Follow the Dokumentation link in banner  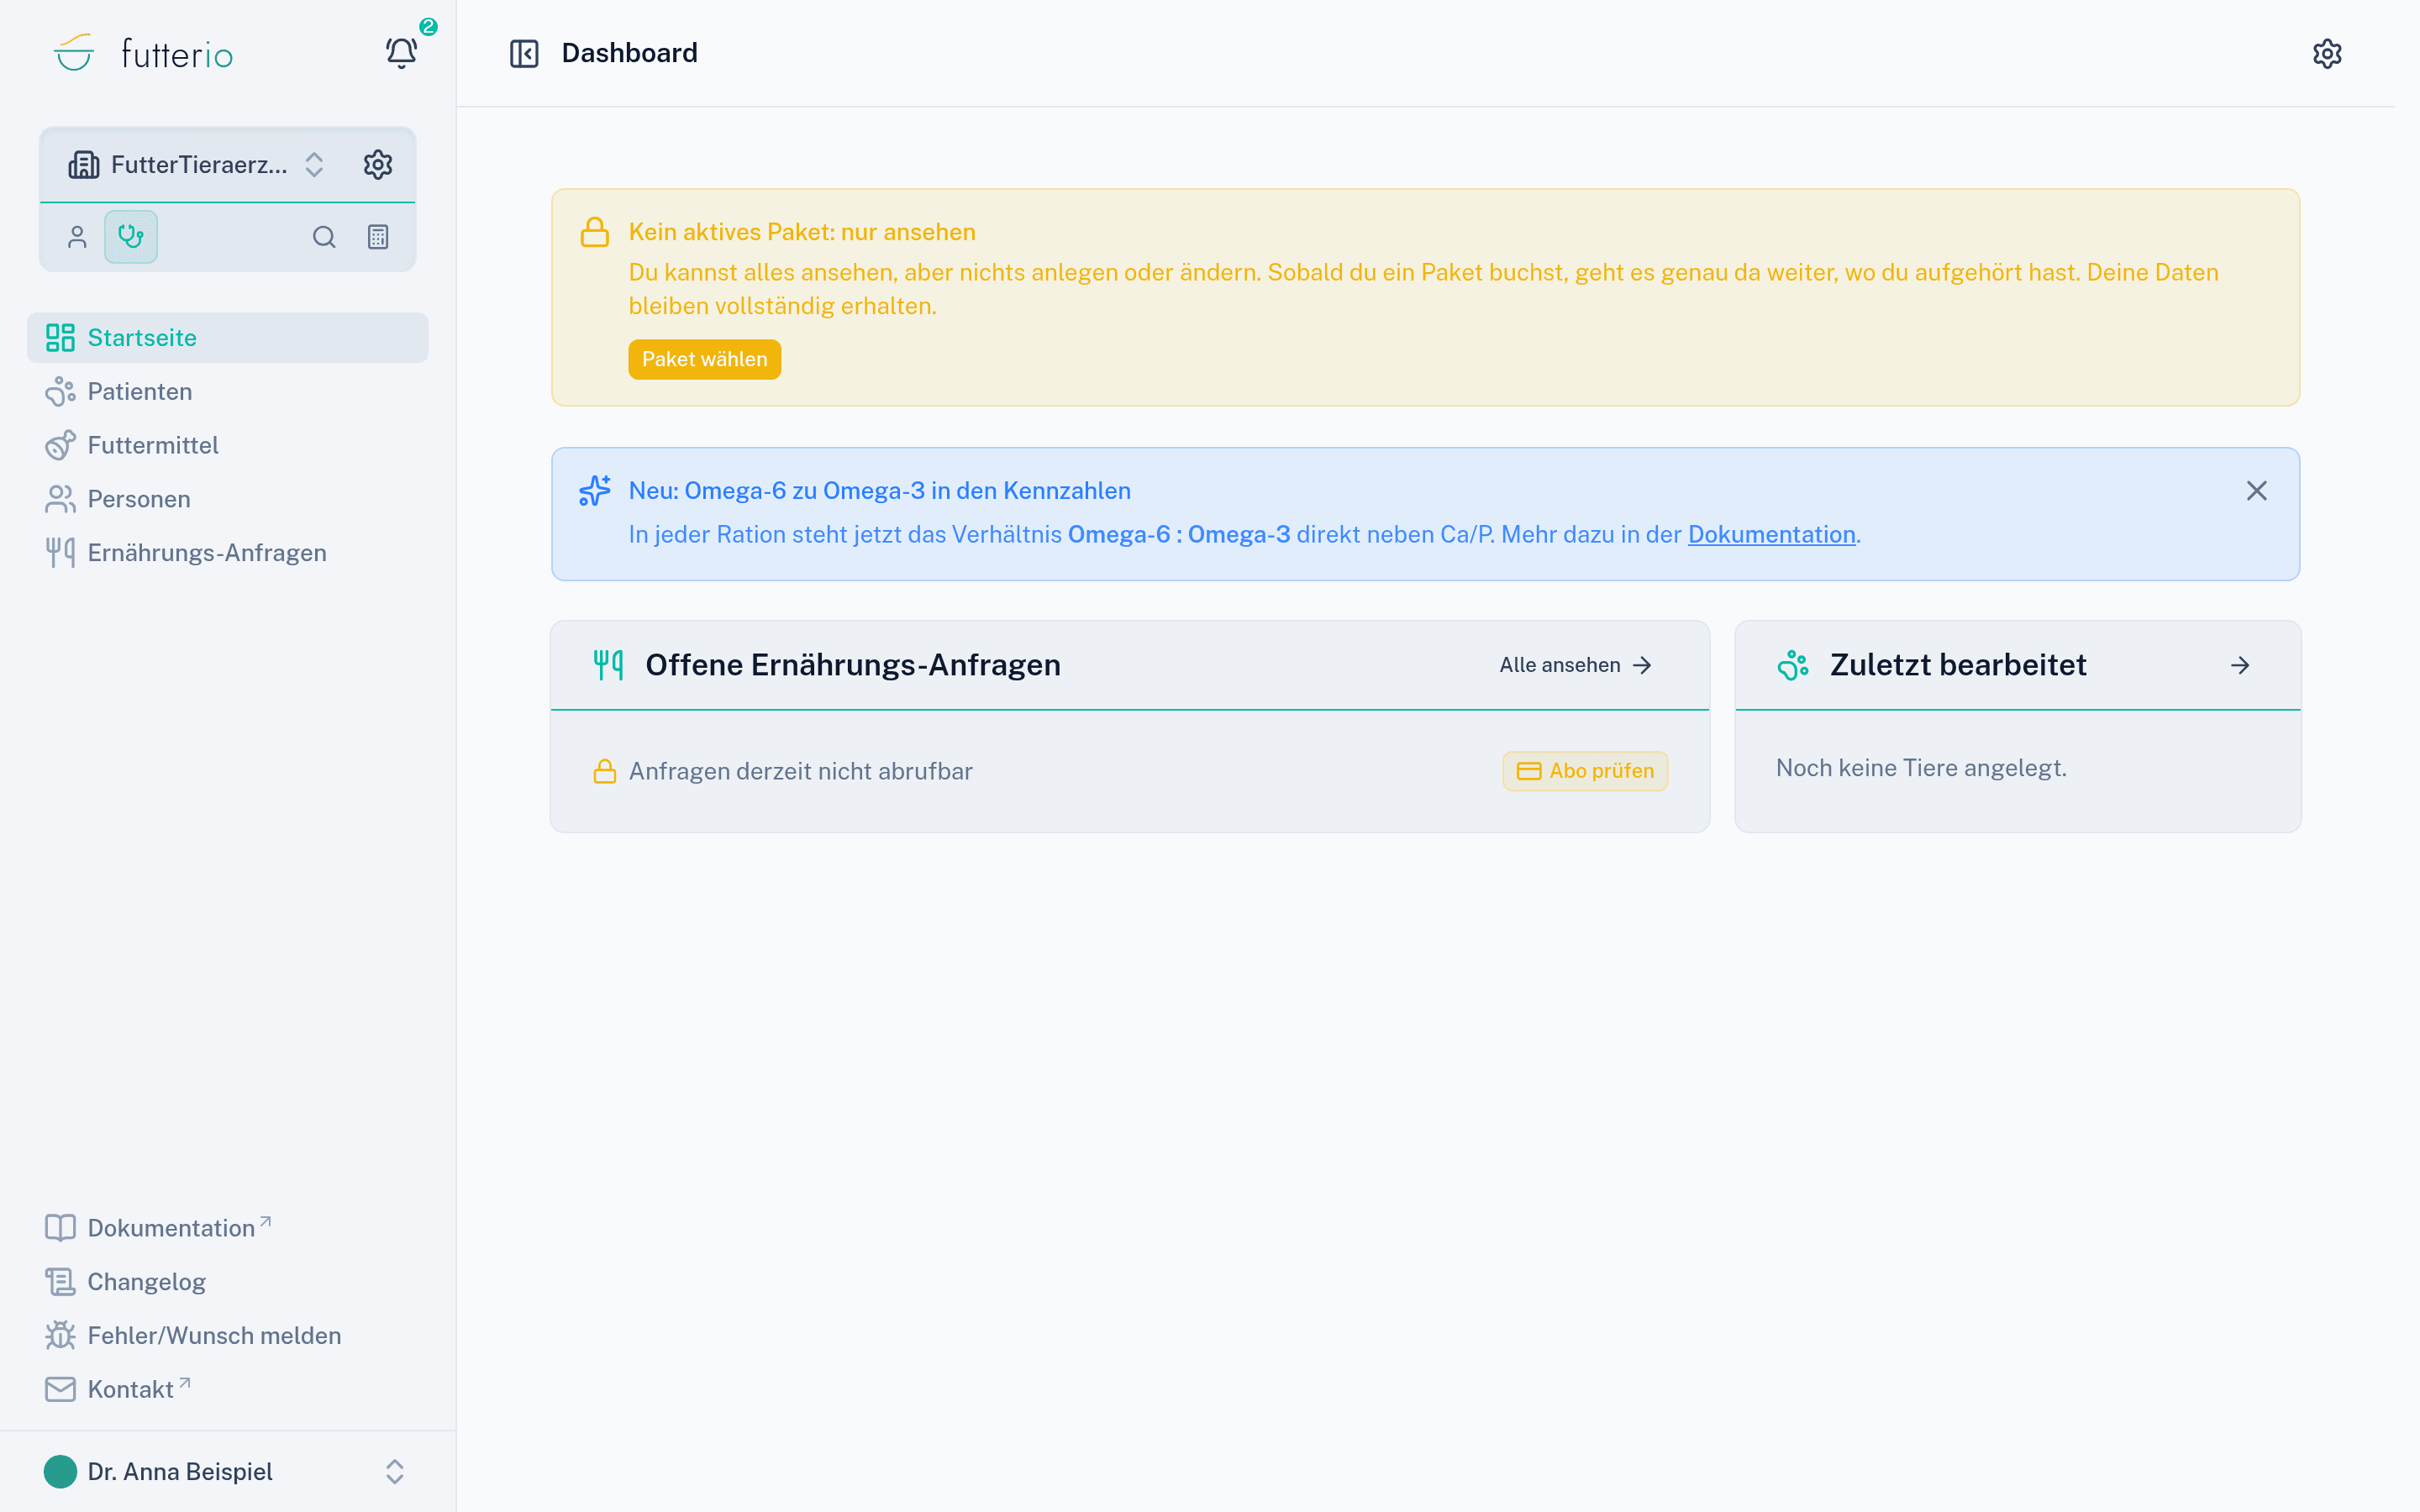click(x=1771, y=535)
